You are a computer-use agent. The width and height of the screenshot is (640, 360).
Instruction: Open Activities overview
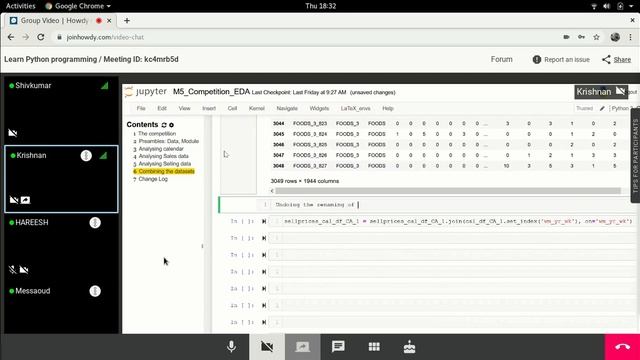point(20,6)
